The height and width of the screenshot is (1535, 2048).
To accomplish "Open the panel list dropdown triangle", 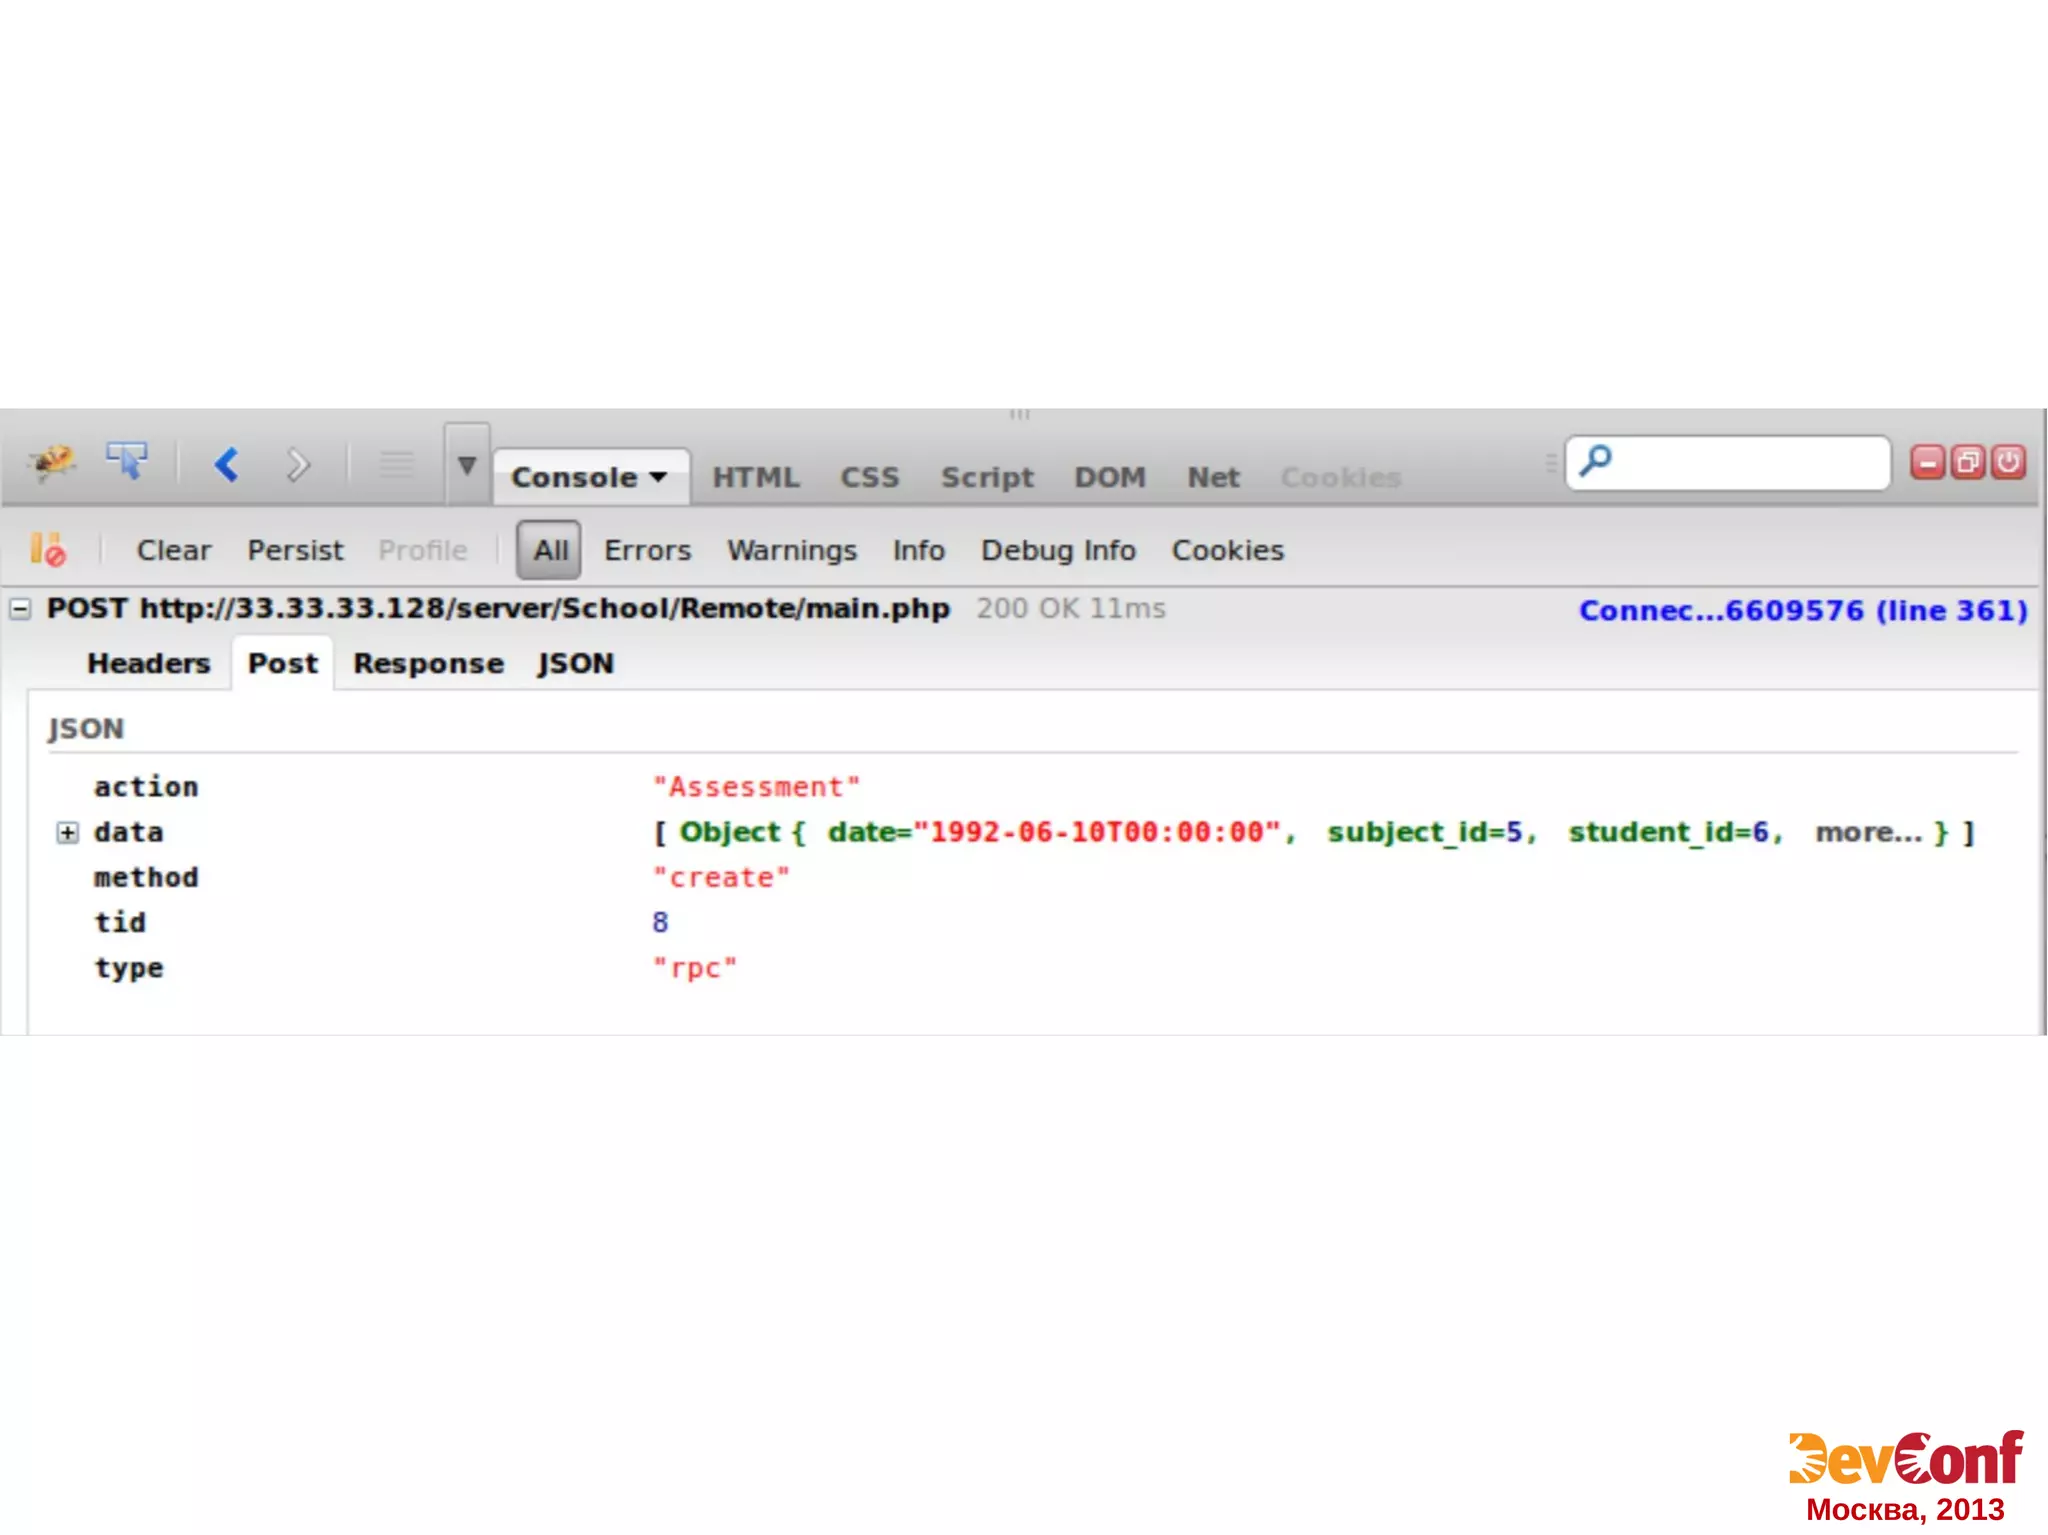I will 467,465.
